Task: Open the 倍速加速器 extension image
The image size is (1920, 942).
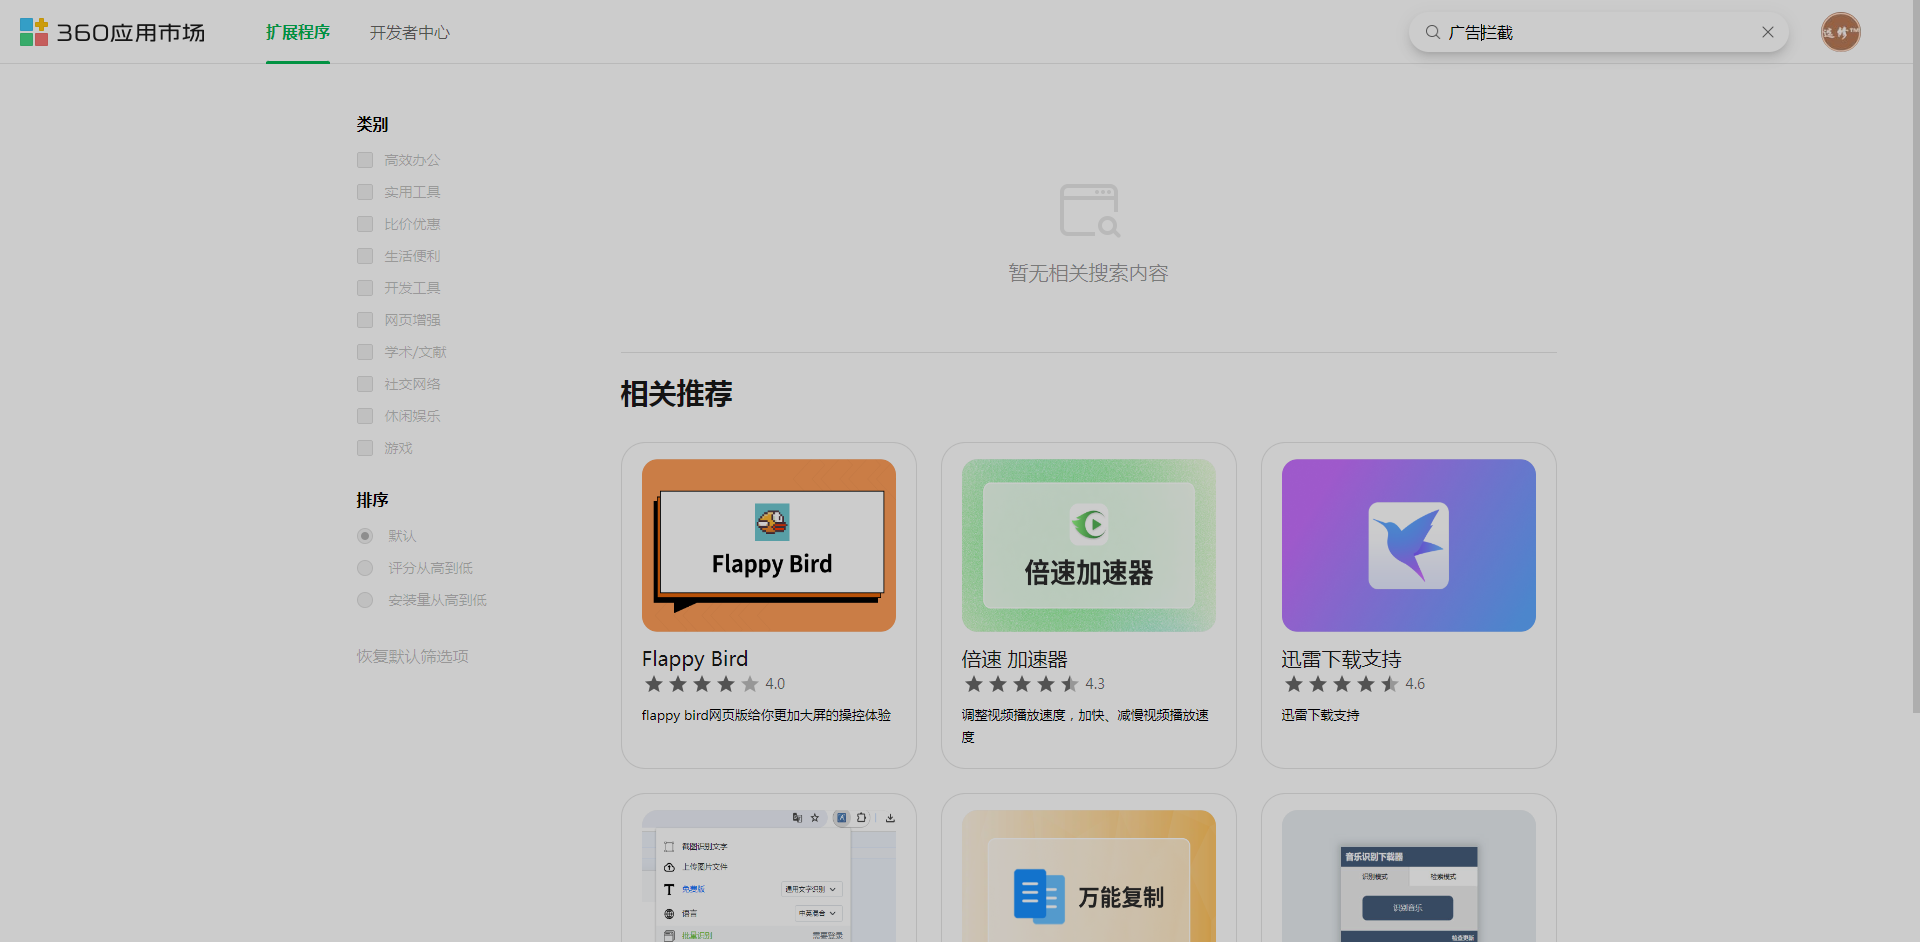Action: click(1088, 545)
